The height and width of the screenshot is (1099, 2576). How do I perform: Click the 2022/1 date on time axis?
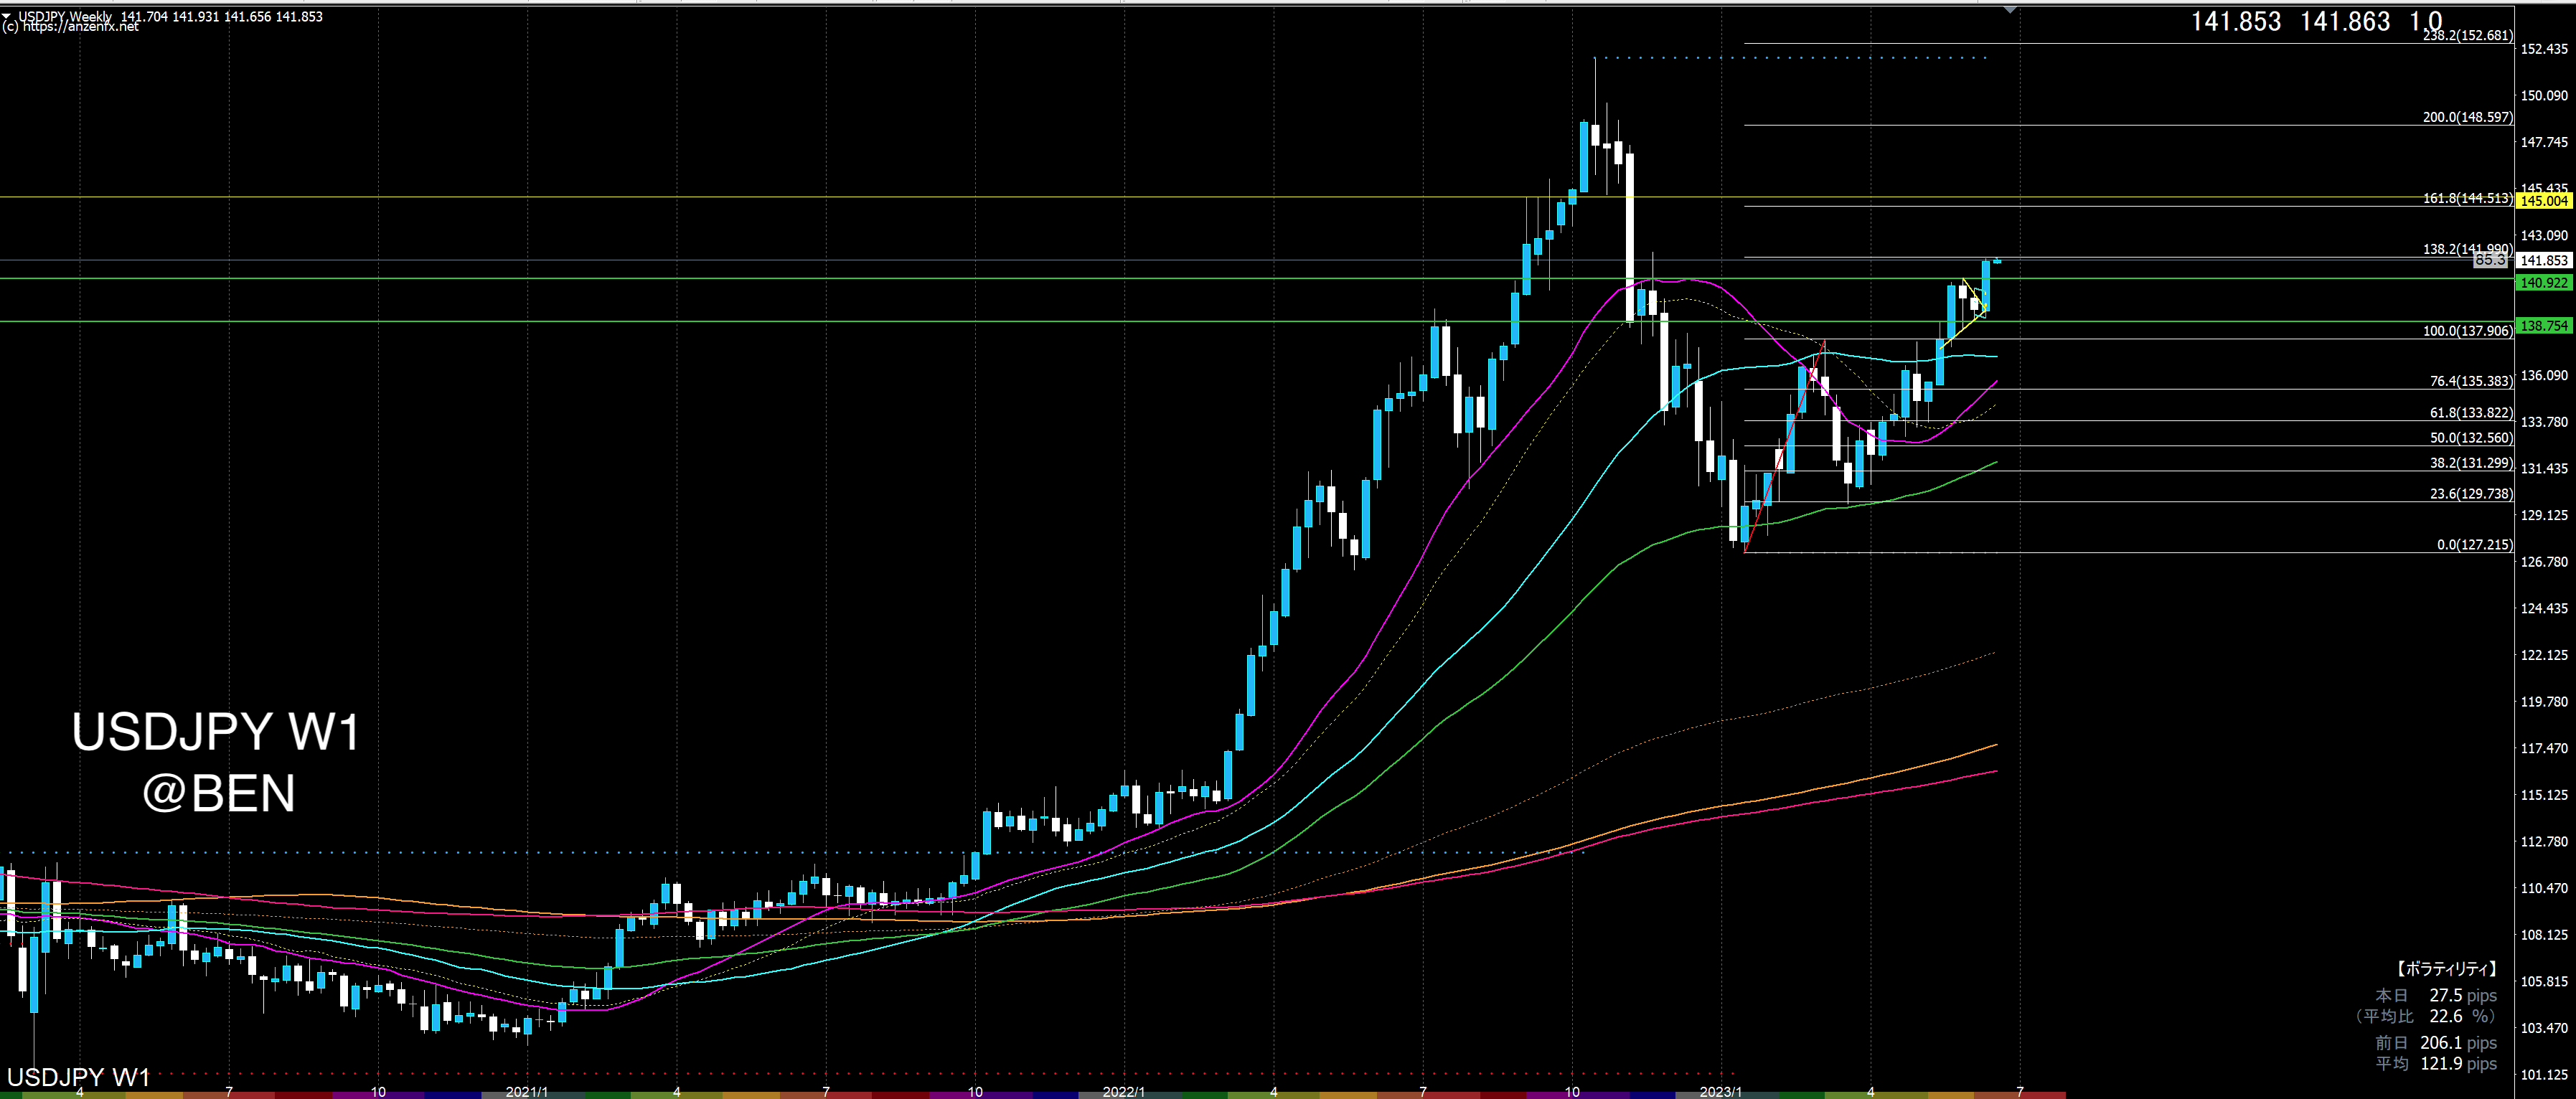tap(1123, 1091)
